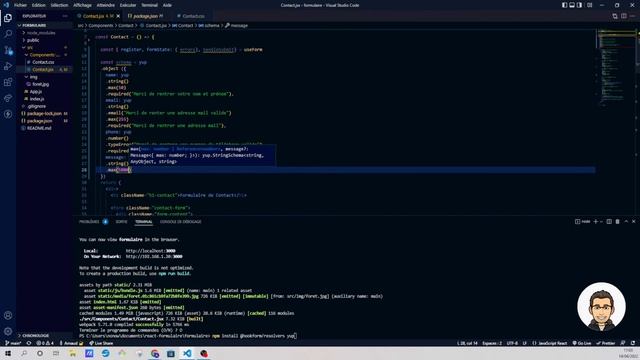Open README.md in the explorer
640x360 pixels.
coord(45,128)
